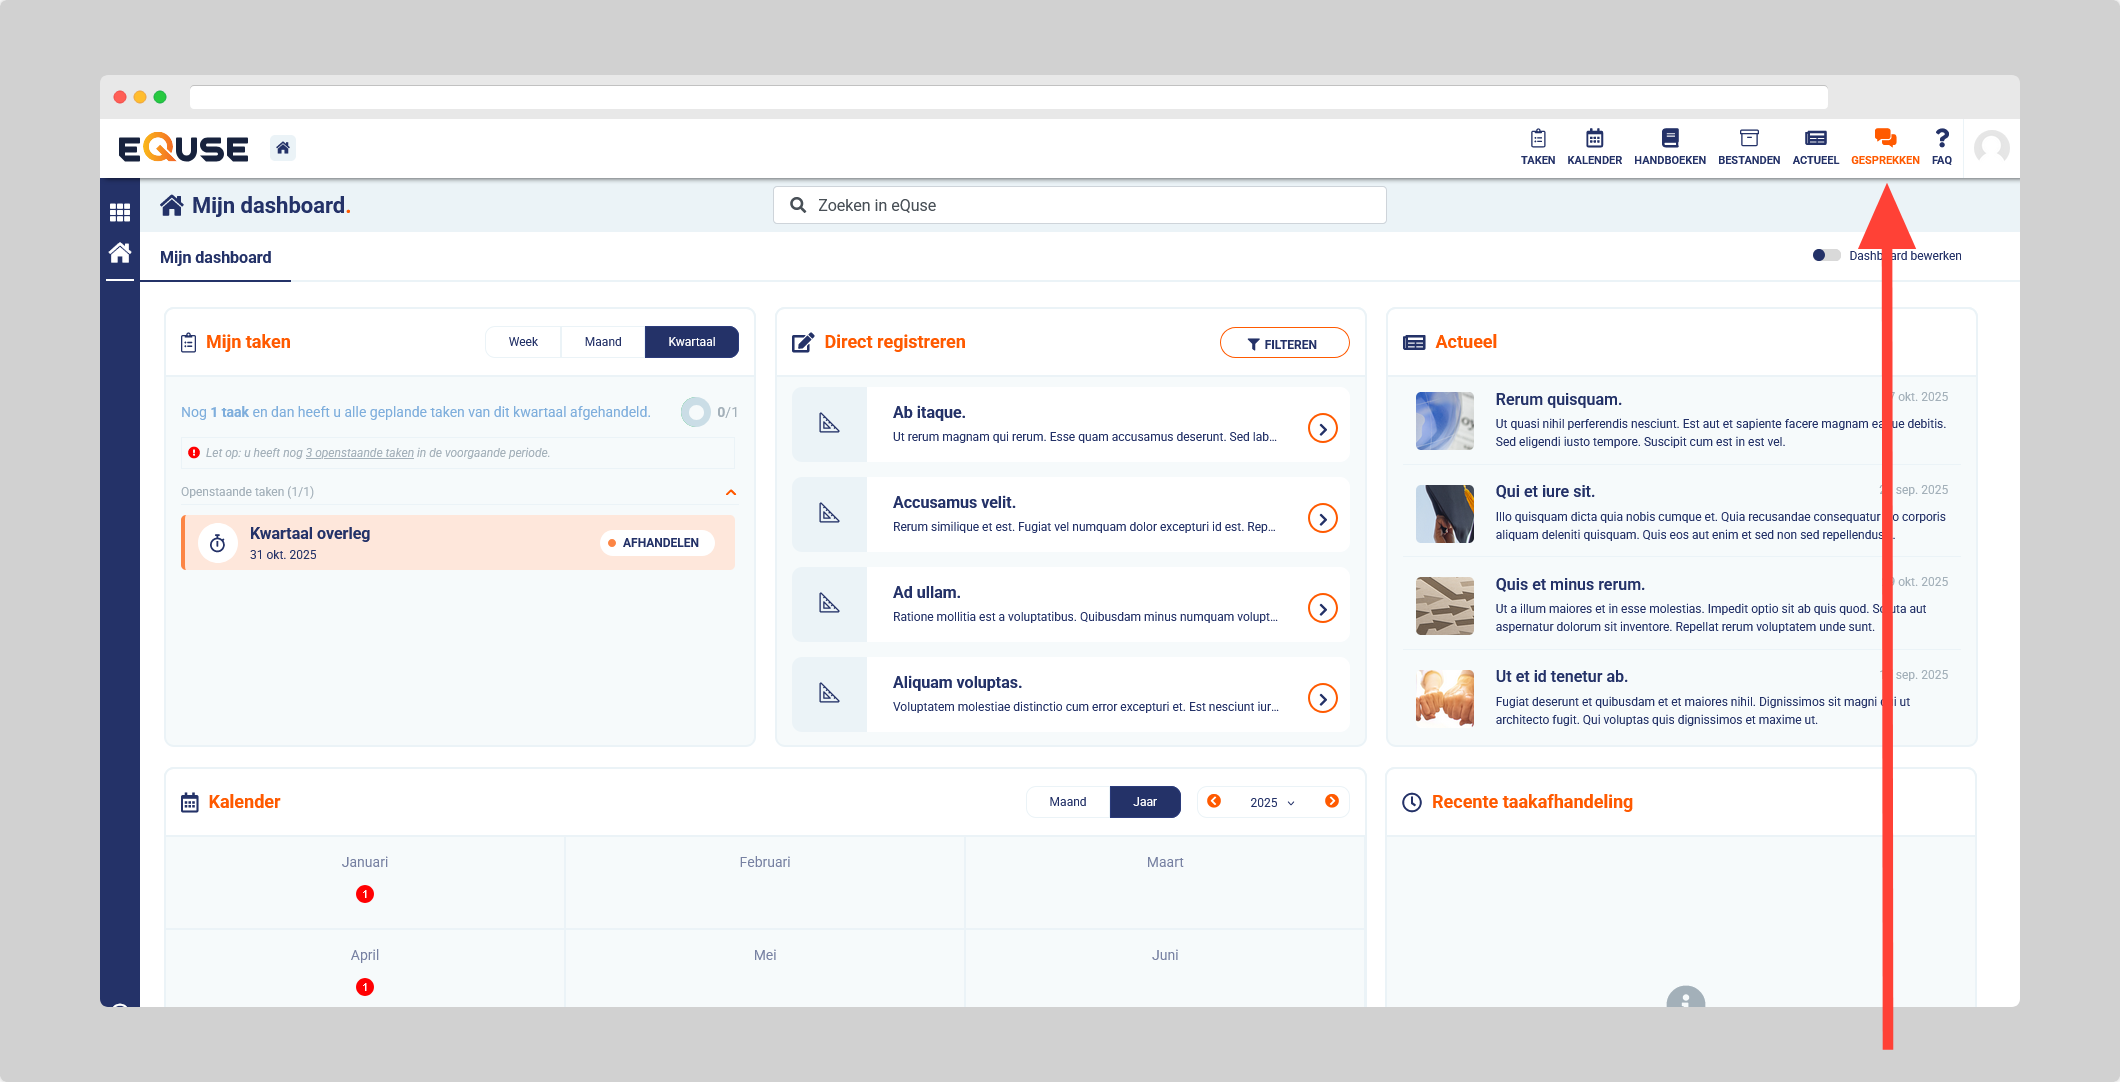Switch Kalender to Maand view
This screenshot has height=1082, width=2120.
pyautogui.click(x=1067, y=802)
